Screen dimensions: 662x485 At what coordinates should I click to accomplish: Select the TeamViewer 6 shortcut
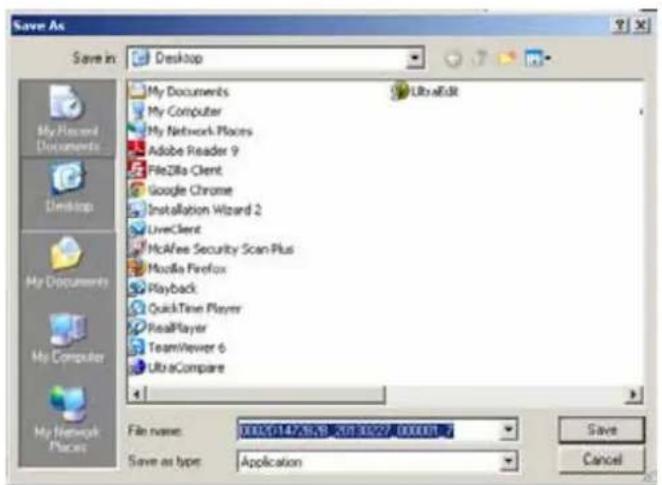(x=177, y=347)
